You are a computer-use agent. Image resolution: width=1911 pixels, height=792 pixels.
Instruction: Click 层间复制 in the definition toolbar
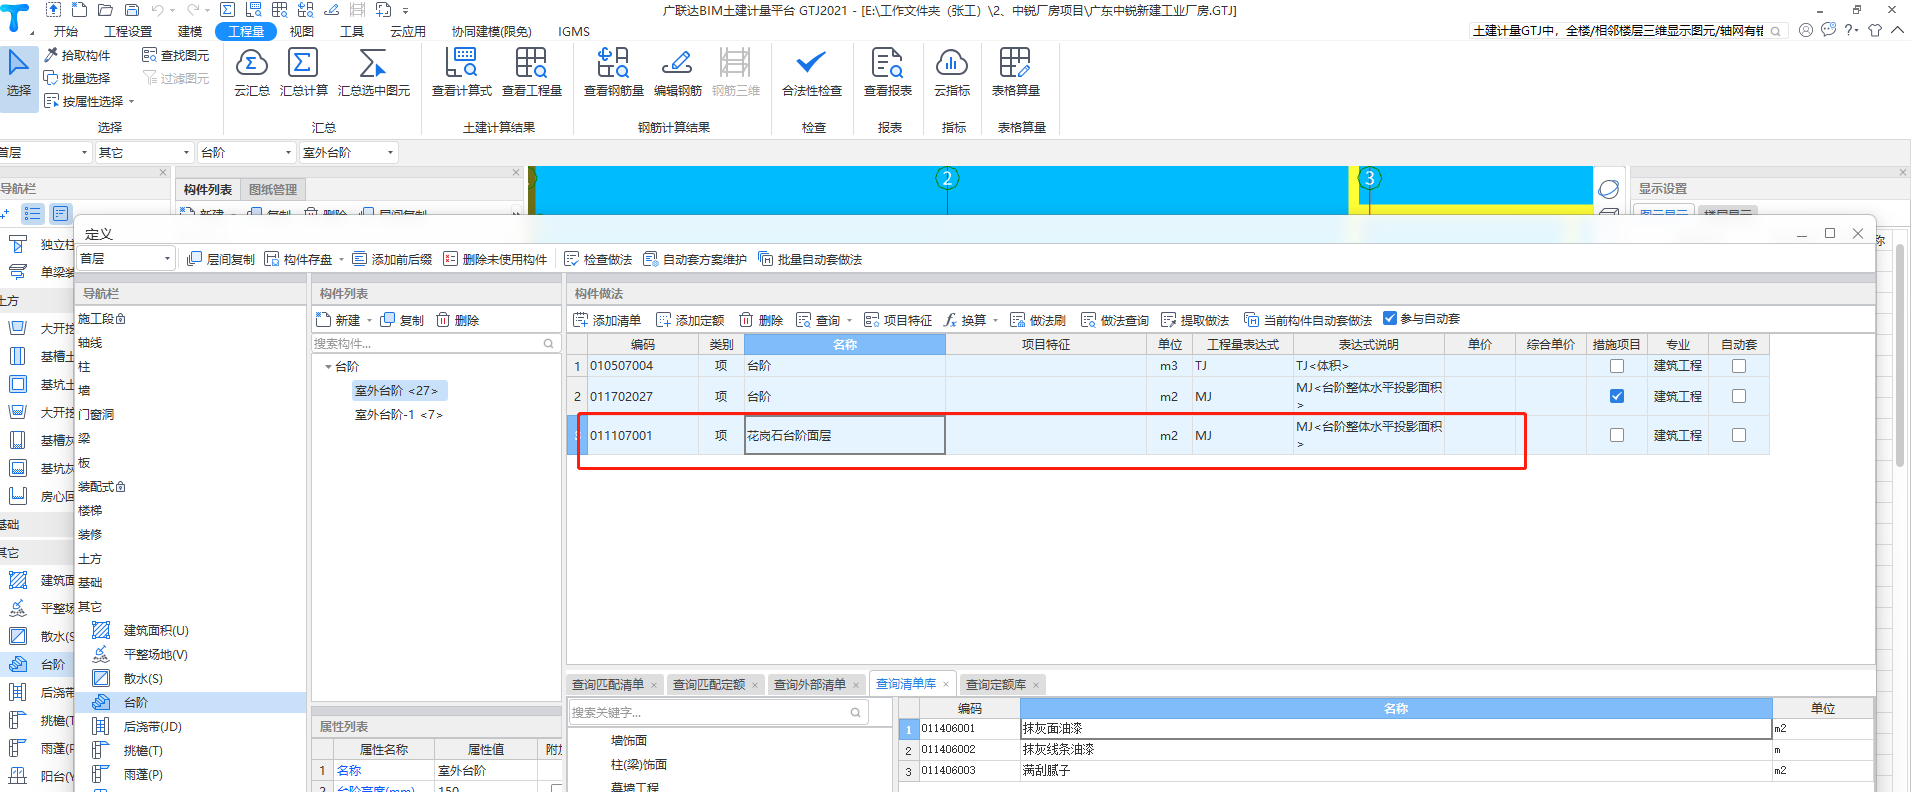click(221, 259)
